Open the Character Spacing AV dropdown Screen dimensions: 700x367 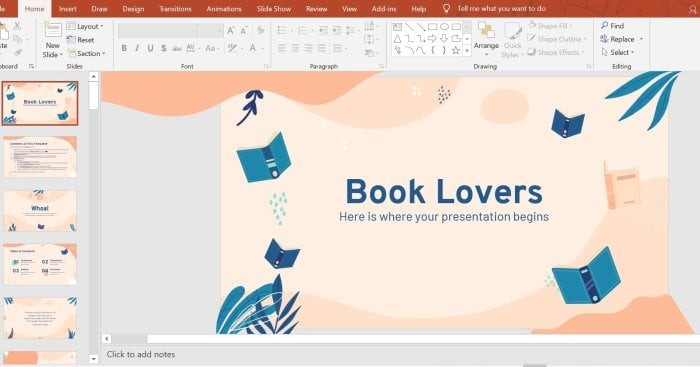[x=193, y=48]
